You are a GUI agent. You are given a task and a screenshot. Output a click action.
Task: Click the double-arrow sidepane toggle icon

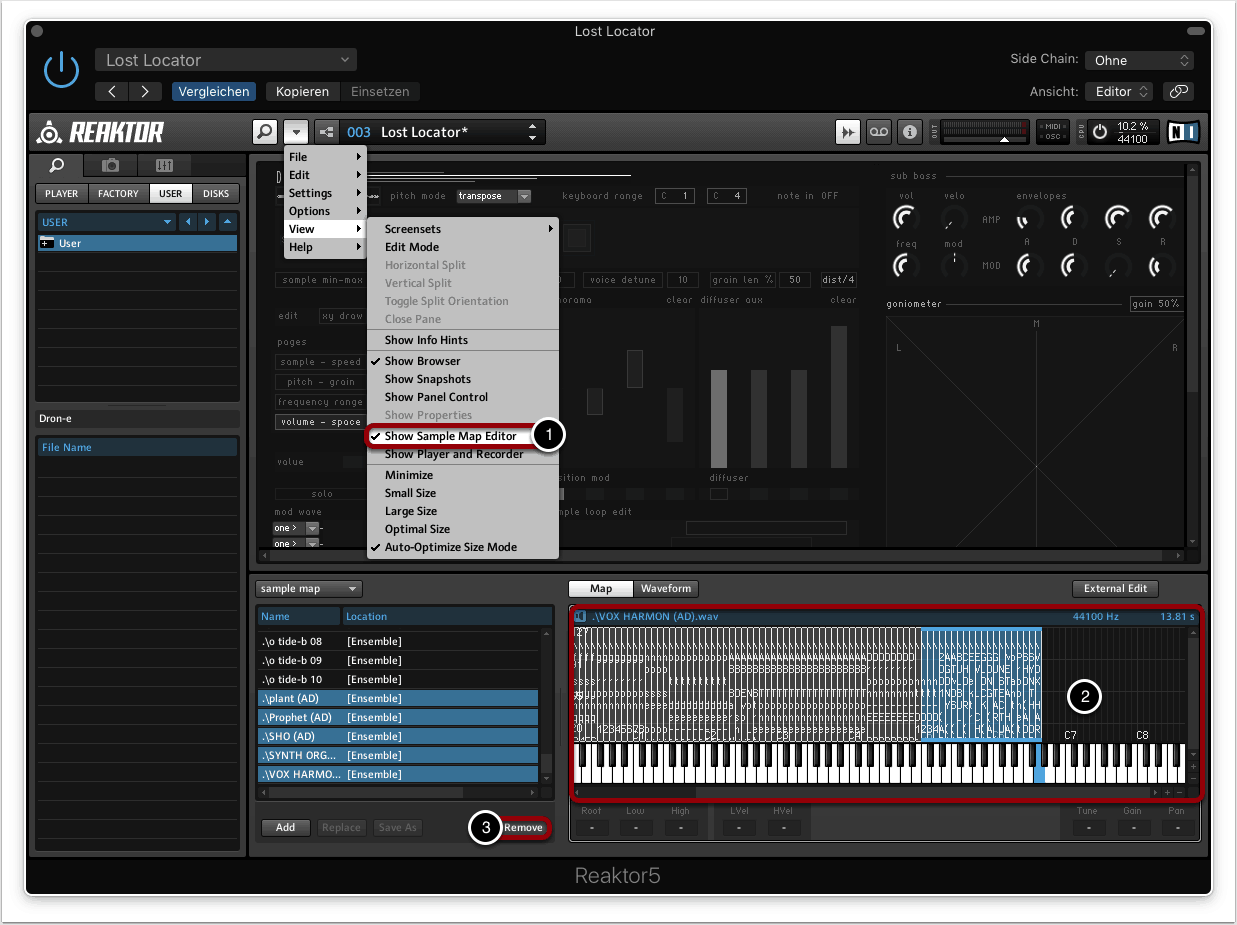[847, 132]
